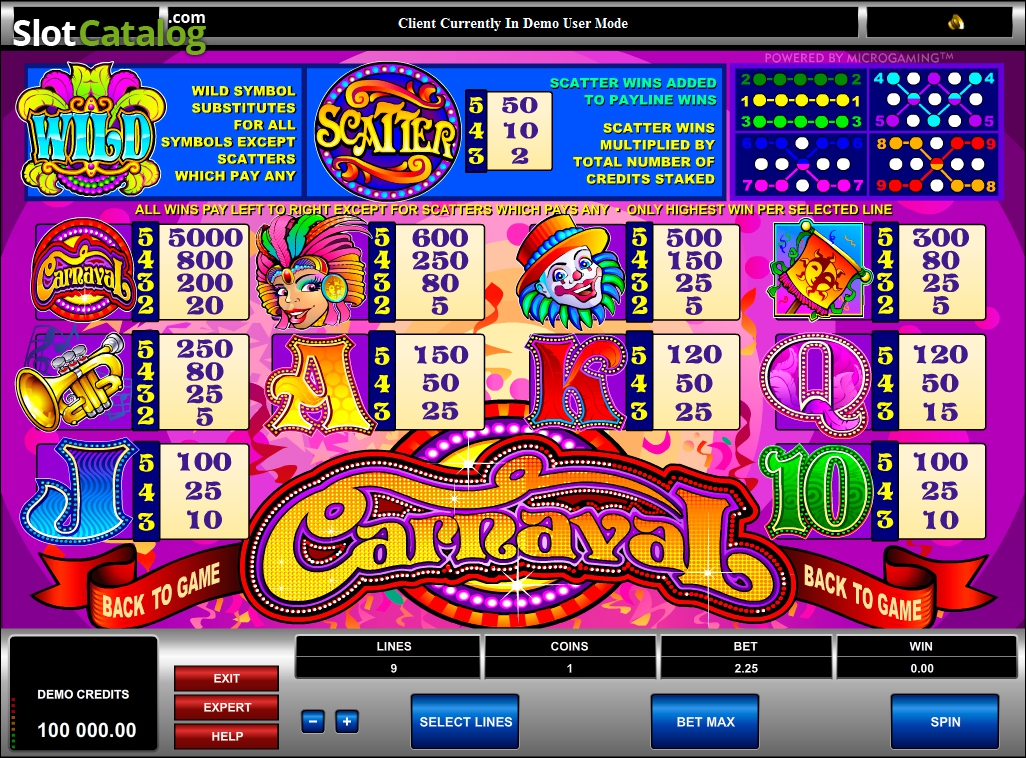Select the Carnaval logo paytable symbol
Image resolution: width=1026 pixels, height=758 pixels.
pos(83,270)
